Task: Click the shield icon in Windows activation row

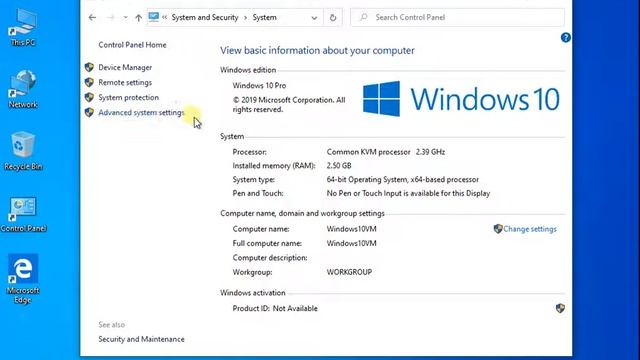Action: (560, 308)
